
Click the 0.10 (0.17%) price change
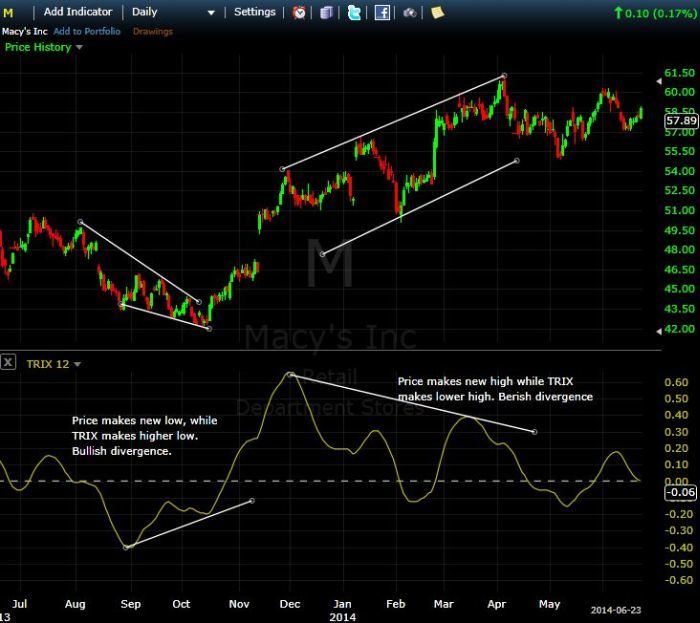point(655,13)
